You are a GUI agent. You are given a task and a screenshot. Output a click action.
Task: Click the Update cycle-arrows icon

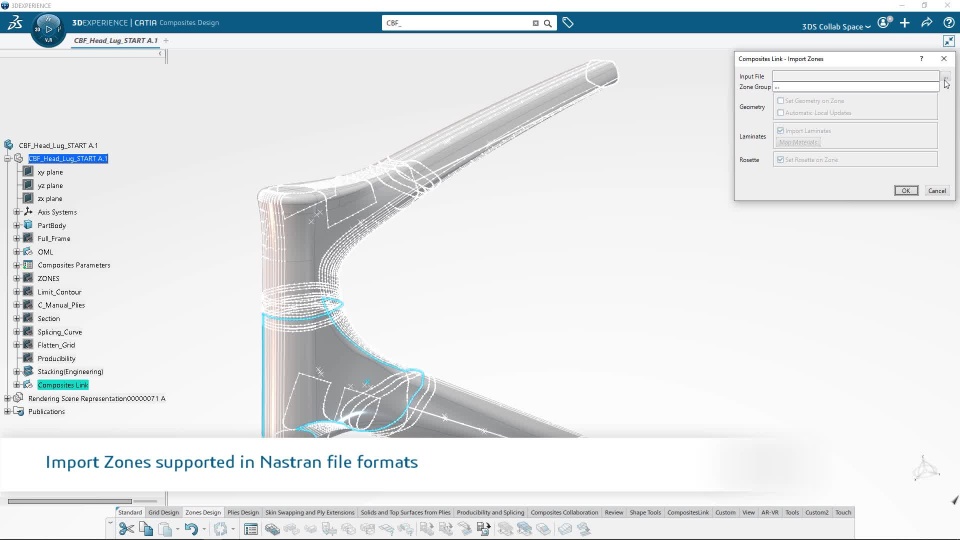pos(220,528)
